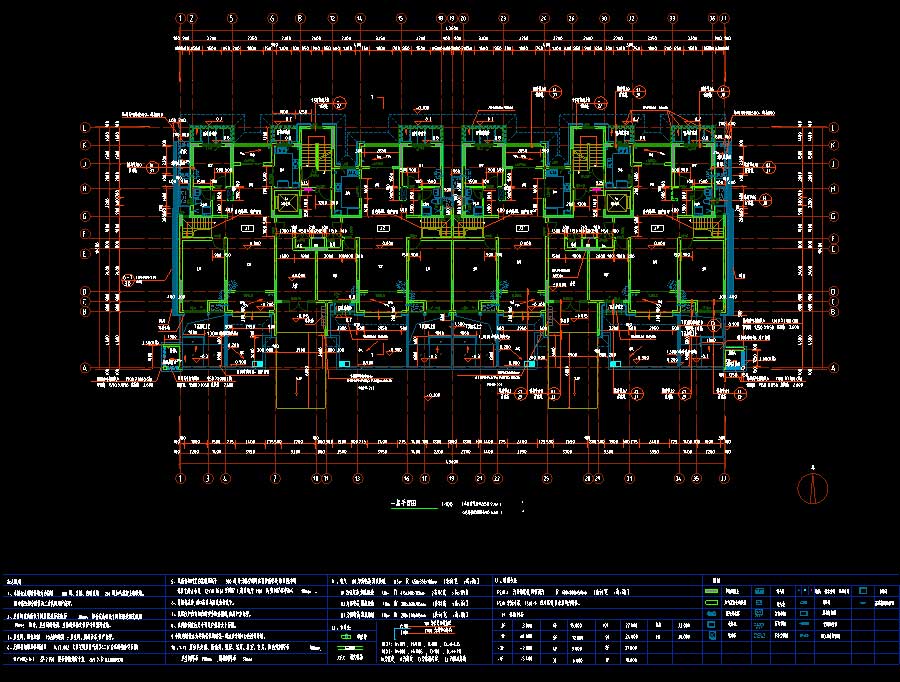Pick grid bubble 34 on the bottom axis

pos(679,478)
